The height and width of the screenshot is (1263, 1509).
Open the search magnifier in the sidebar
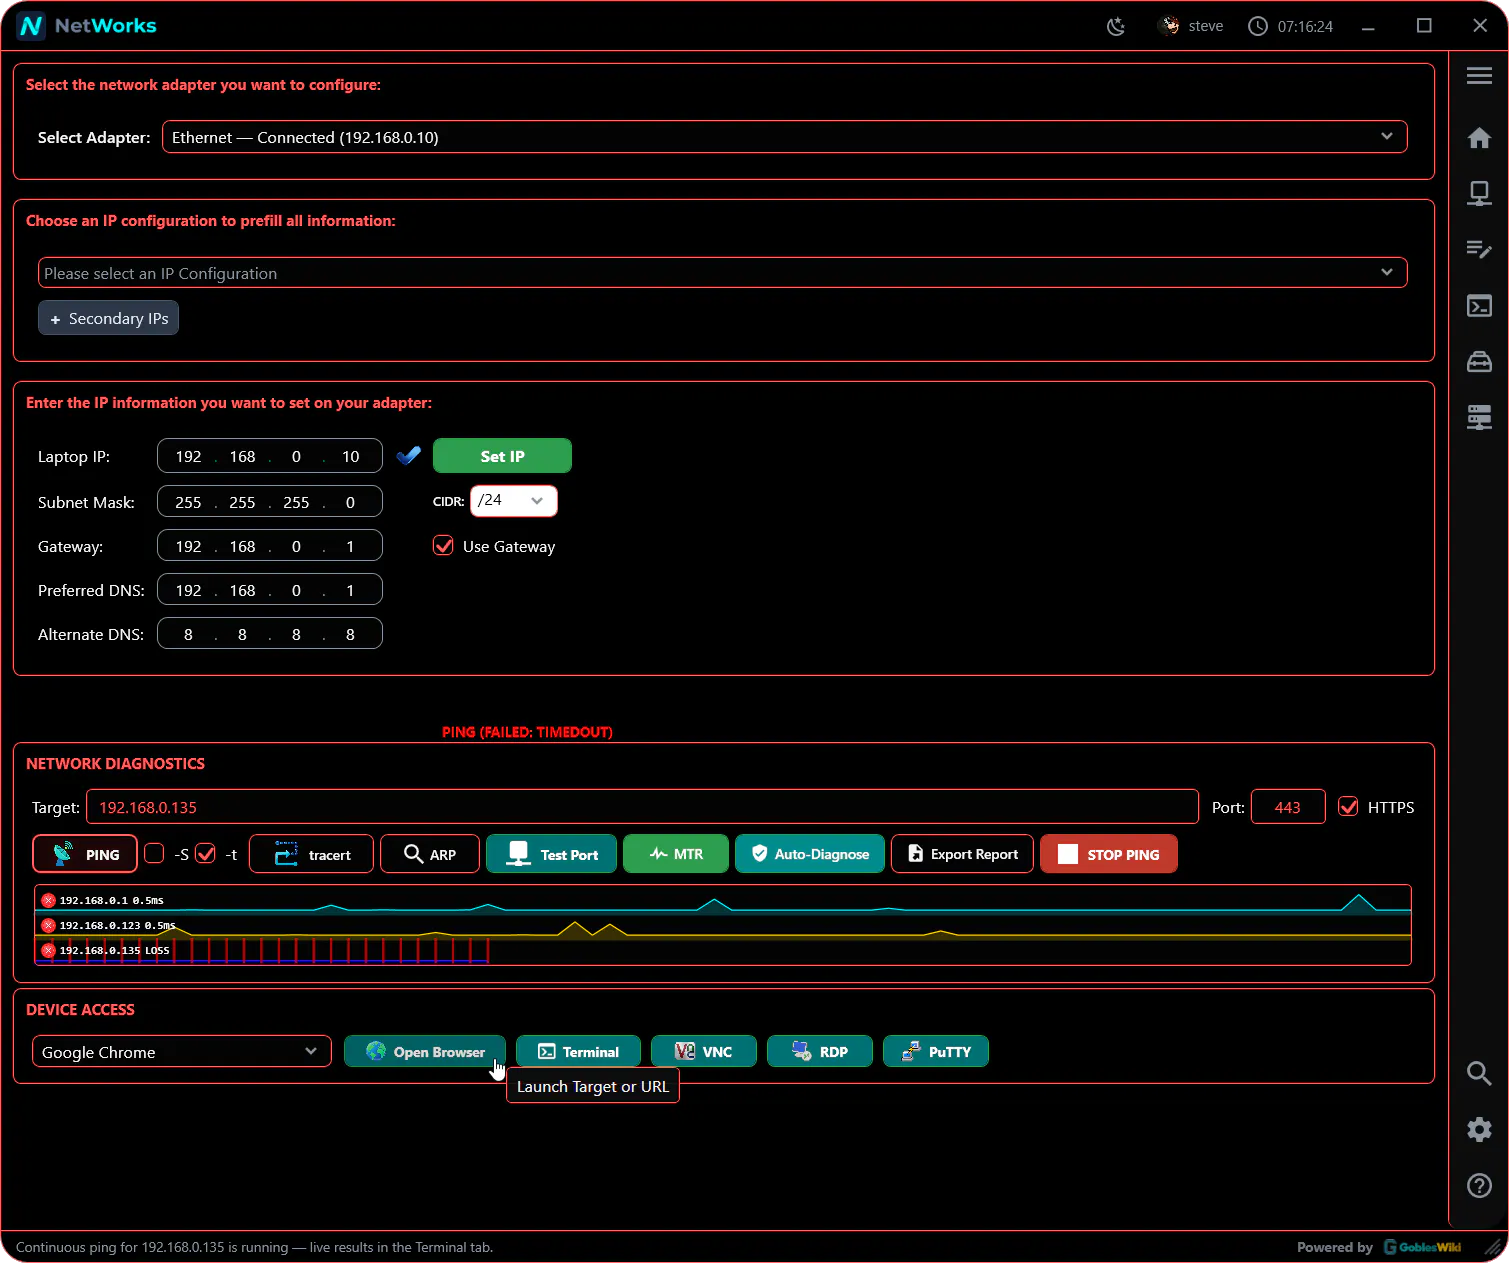(1479, 1074)
